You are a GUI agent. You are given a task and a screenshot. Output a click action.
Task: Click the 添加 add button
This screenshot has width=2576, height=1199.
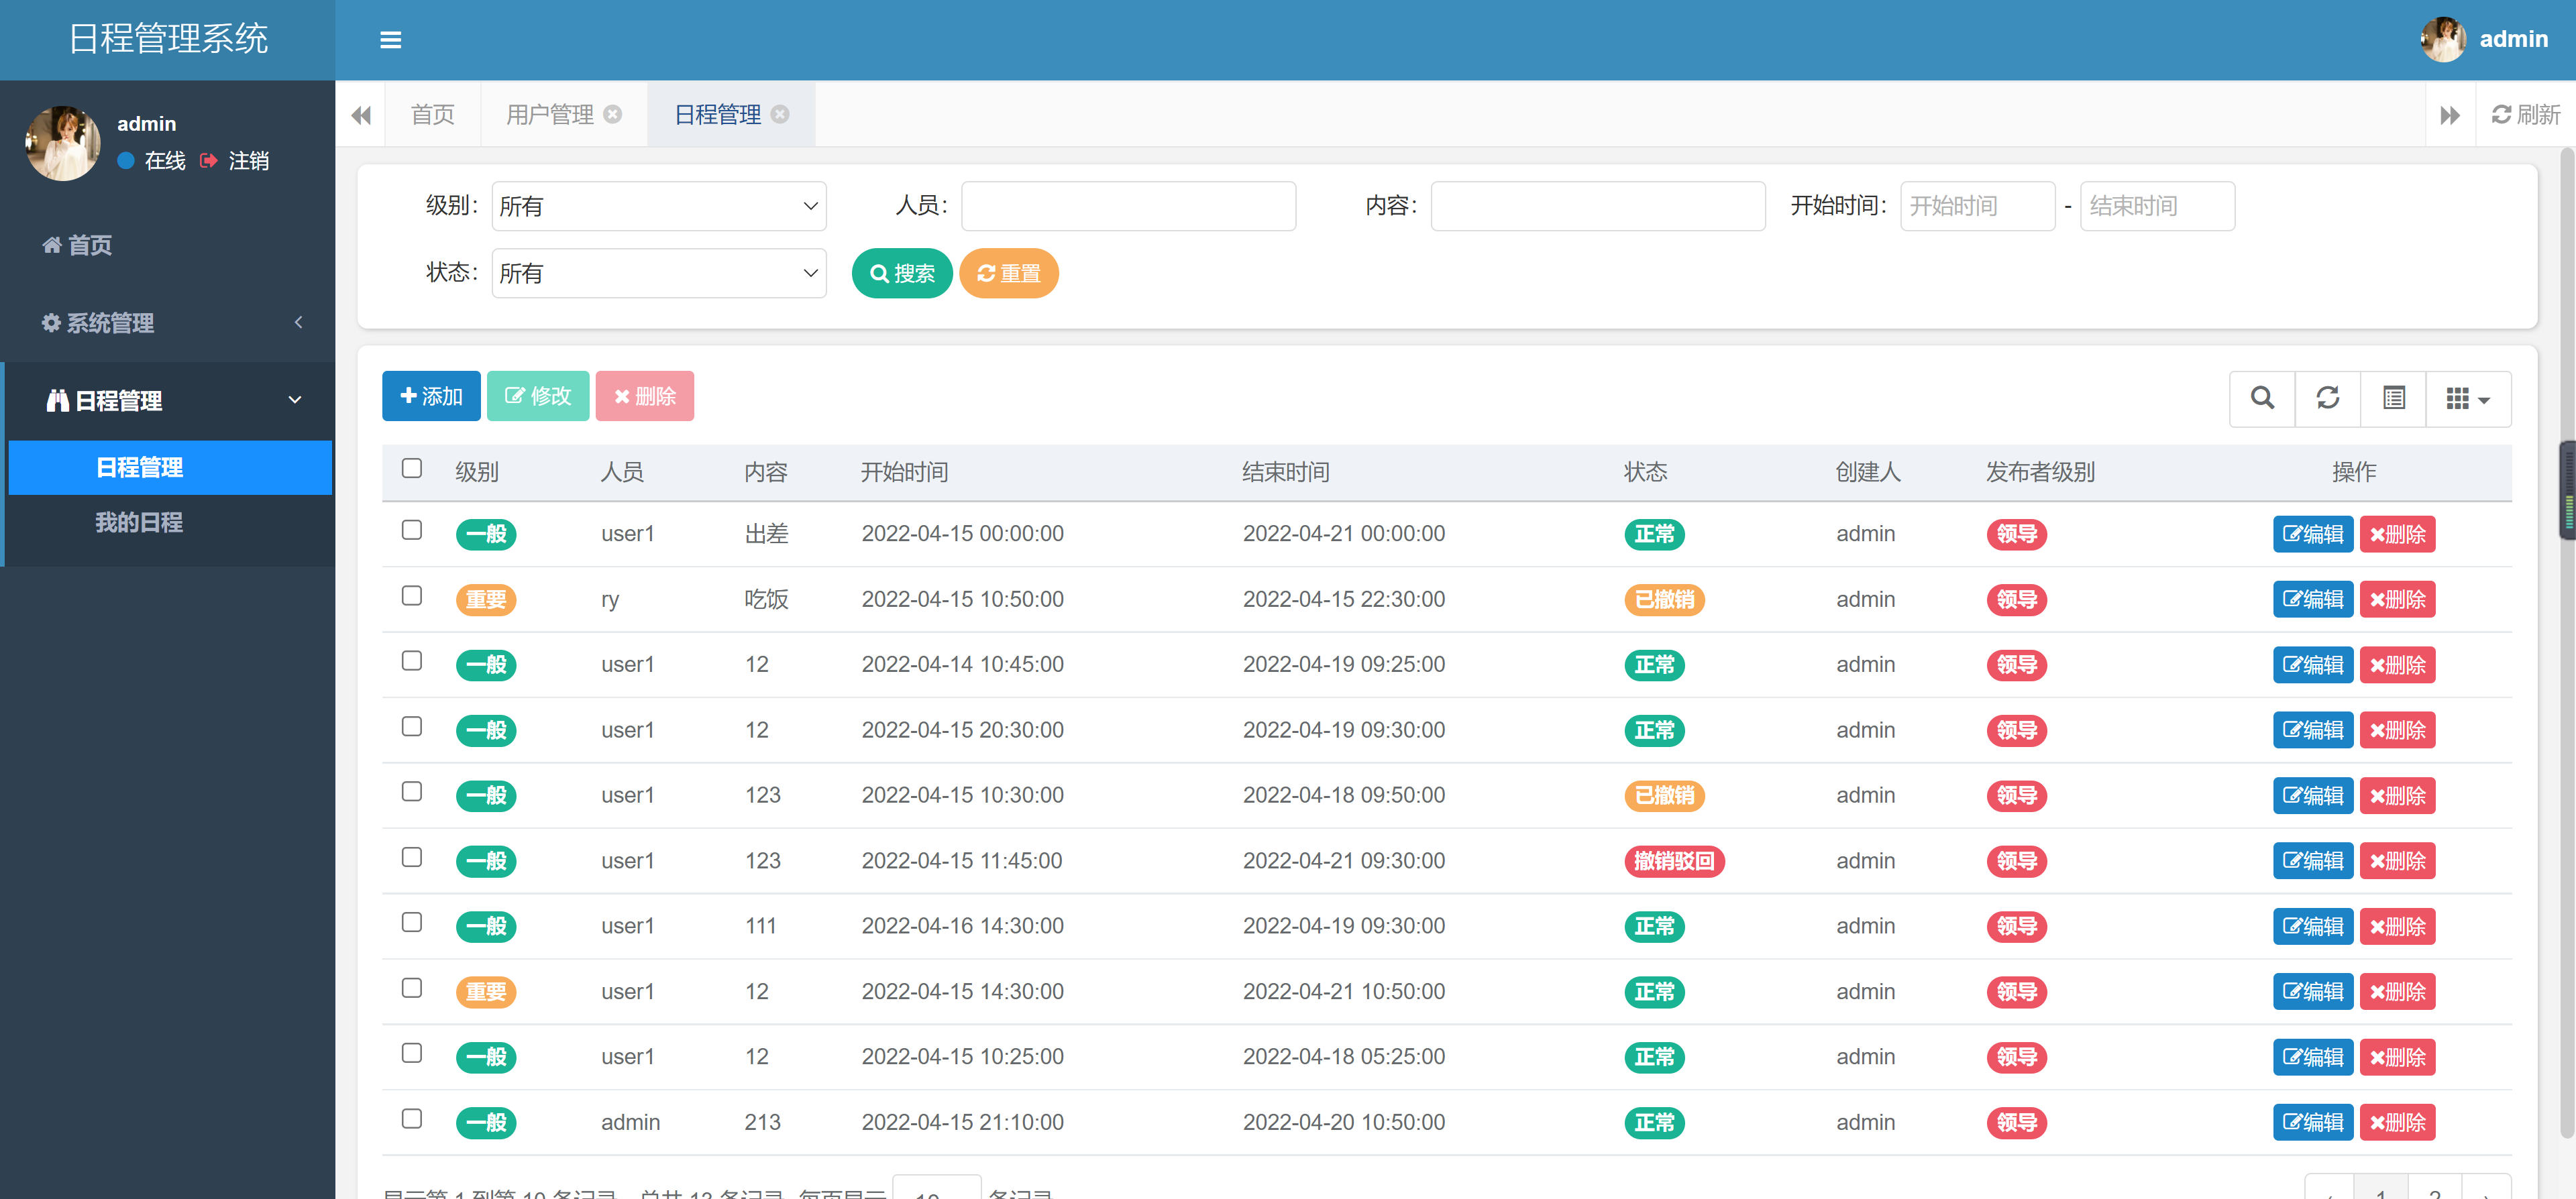431,396
